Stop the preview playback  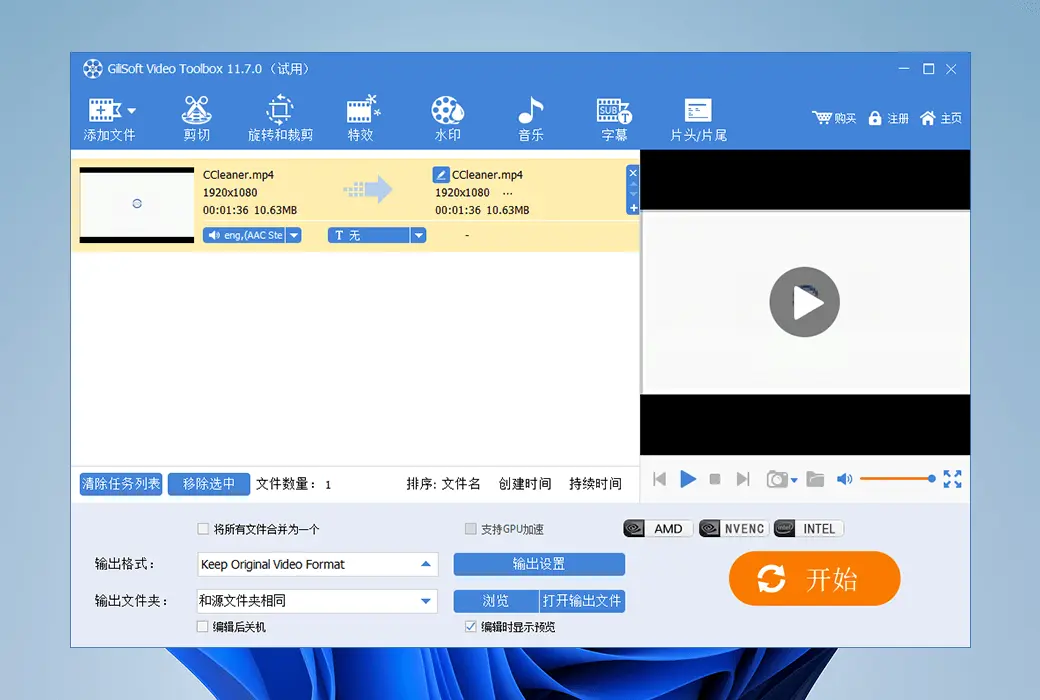(x=715, y=479)
